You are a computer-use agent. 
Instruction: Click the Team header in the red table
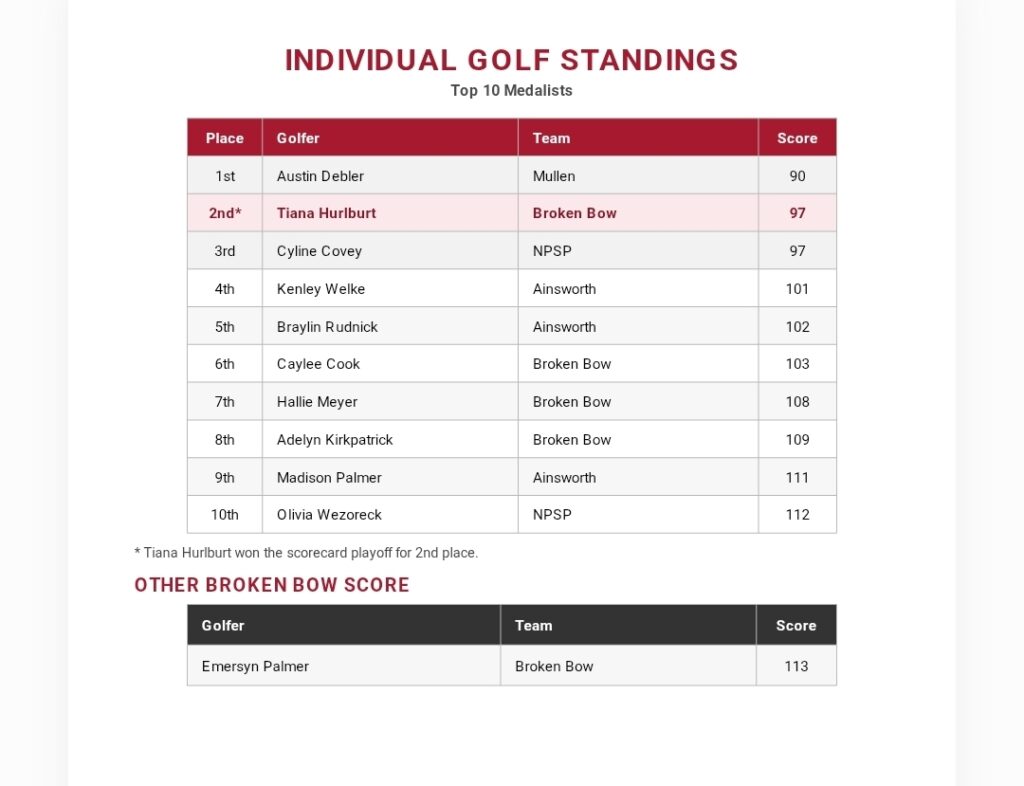tap(638, 138)
